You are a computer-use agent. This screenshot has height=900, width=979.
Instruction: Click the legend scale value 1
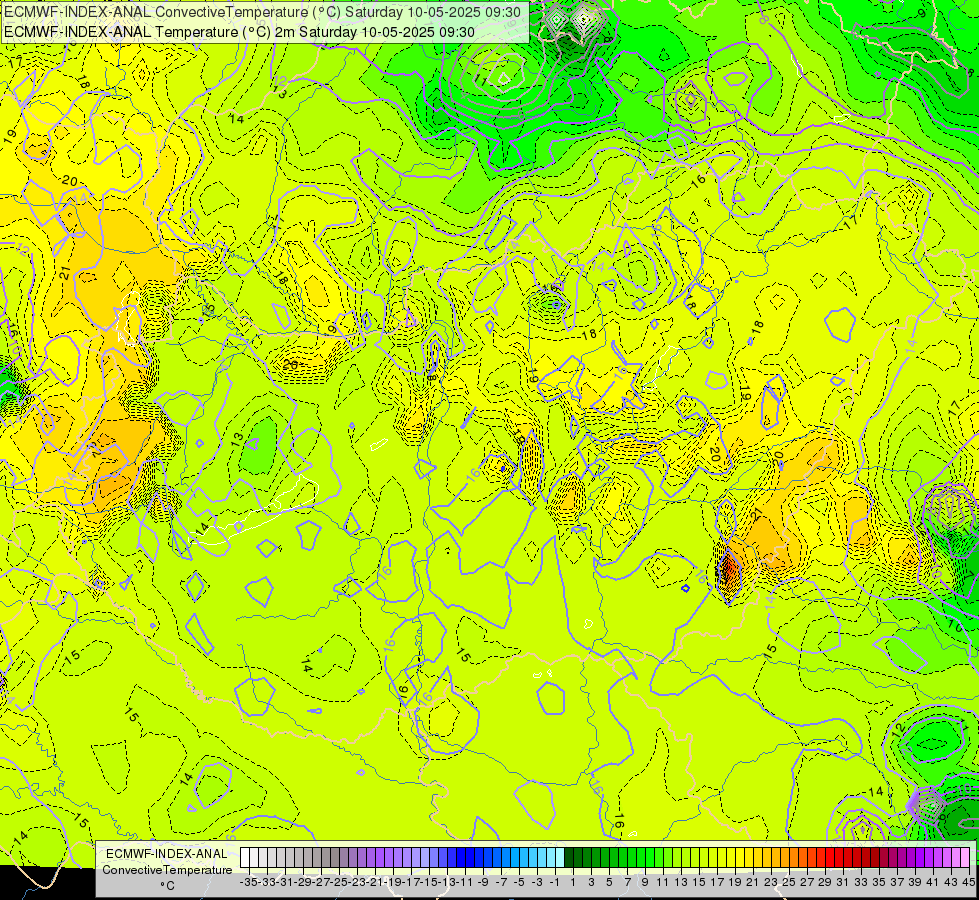573,883
